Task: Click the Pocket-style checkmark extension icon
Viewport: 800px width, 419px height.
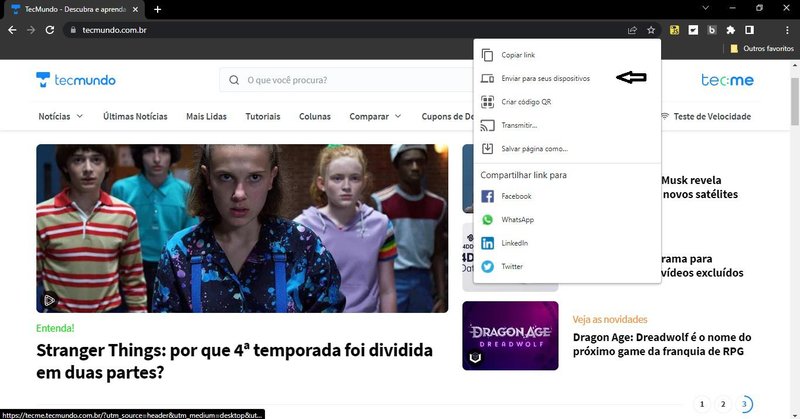Action: click(693, 30)
